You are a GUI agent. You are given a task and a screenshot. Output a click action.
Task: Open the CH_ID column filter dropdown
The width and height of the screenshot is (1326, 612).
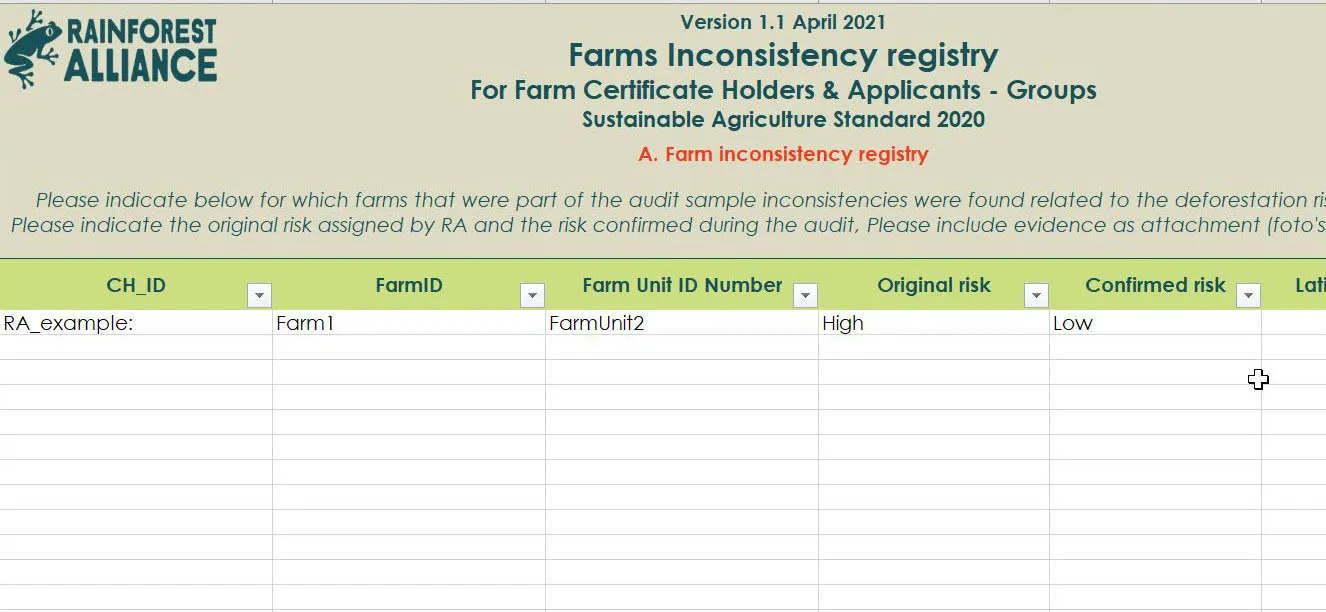(259, 295)
